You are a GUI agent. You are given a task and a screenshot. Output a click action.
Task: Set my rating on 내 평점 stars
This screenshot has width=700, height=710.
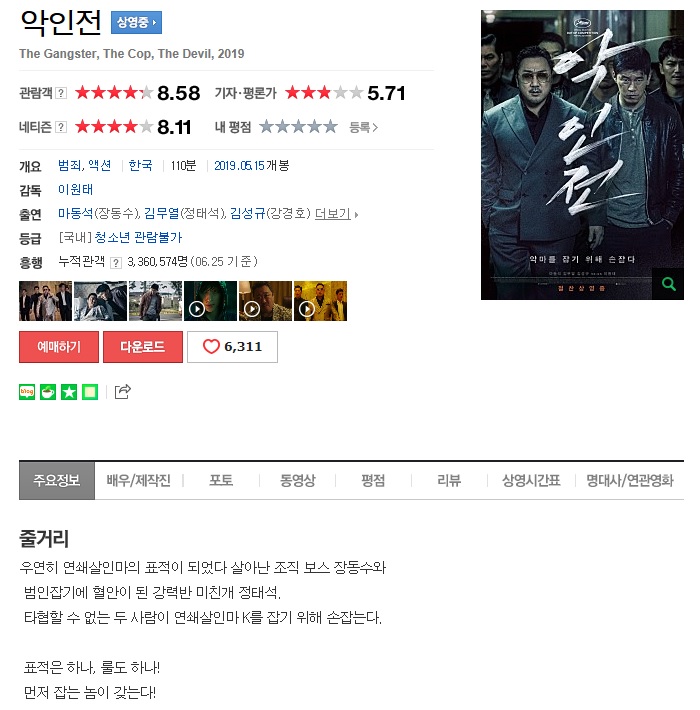pyautogui.click(x=298, y=127)
